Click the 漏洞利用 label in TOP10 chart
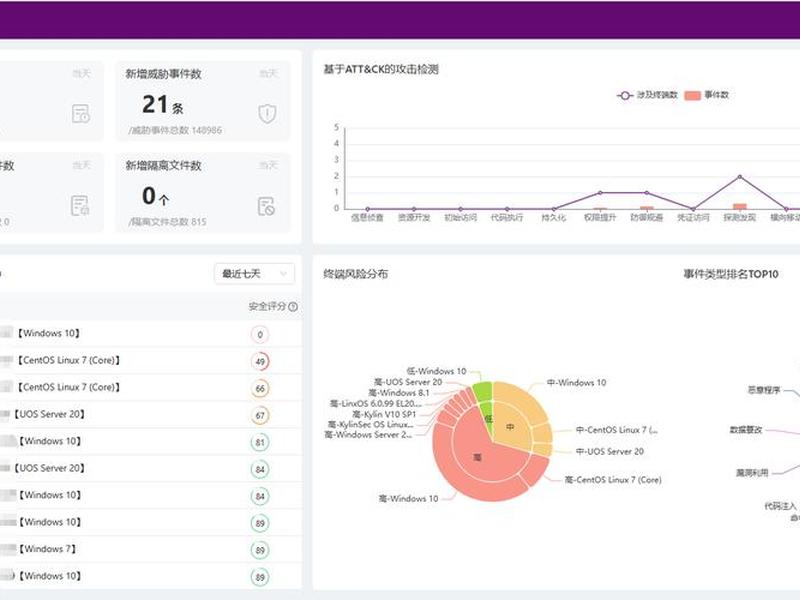The image size is (800, 600). (752, 473)
